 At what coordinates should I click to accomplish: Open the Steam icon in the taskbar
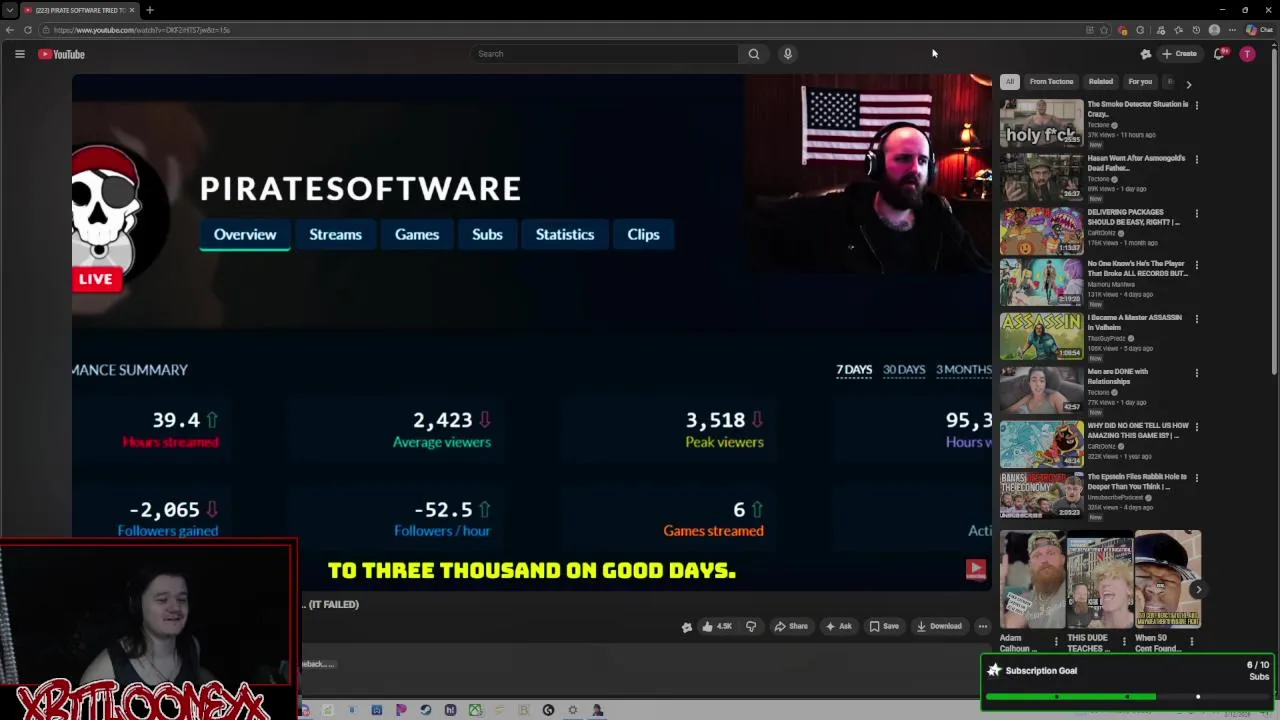pos(426,710)
